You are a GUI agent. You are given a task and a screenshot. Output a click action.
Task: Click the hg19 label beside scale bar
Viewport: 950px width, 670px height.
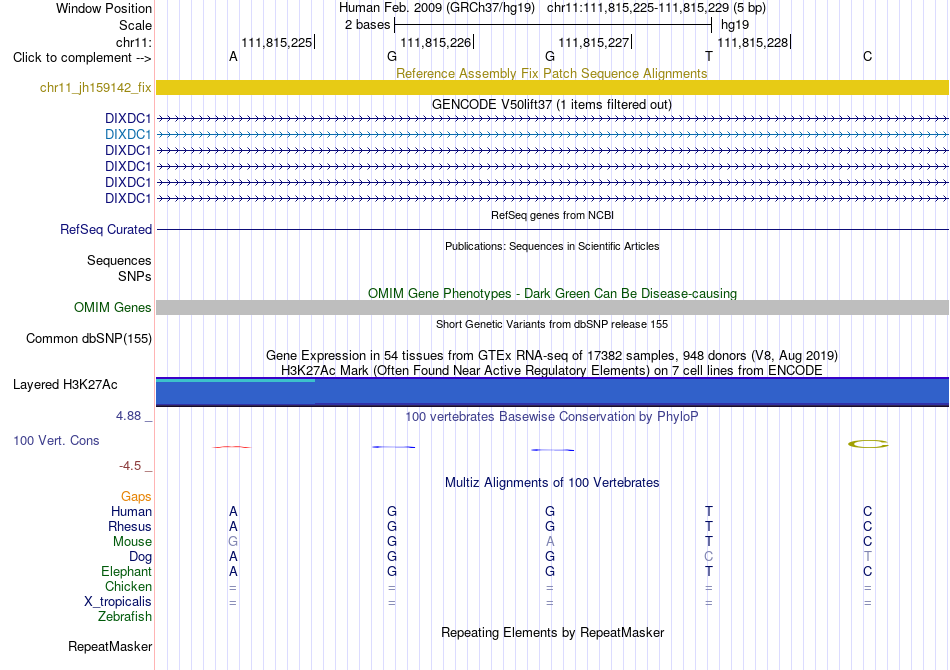point(735,25)
